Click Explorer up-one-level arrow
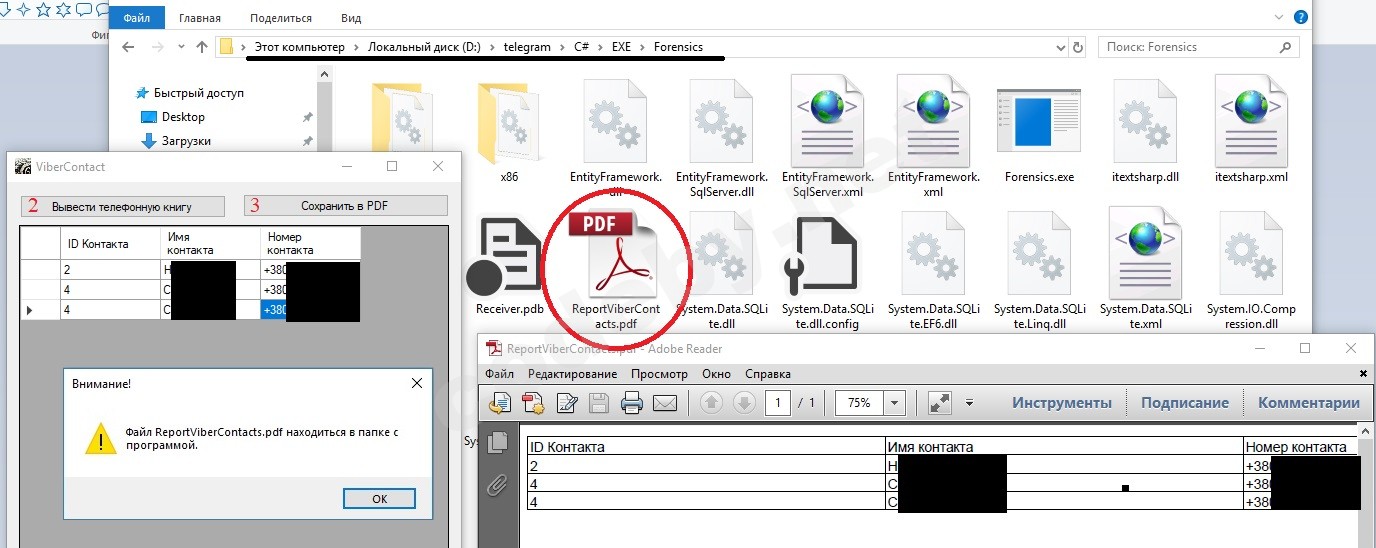This screenshot has height=548, width=1376. click(x=203, y=47)
